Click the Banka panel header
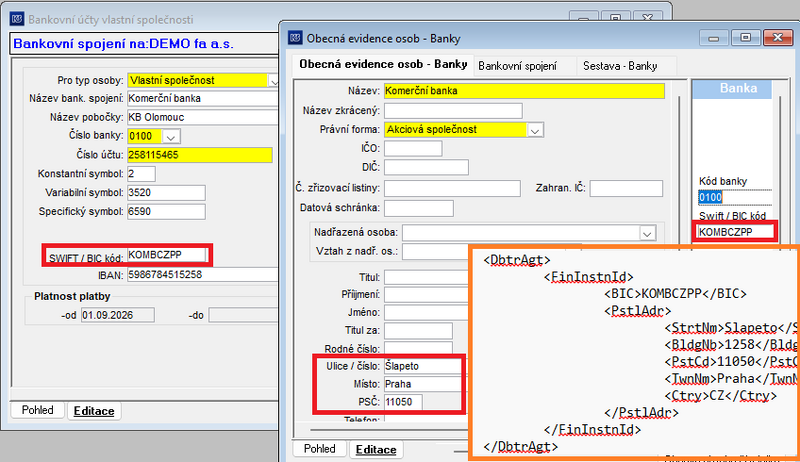Screen dimensions: 800x462 pyautogui.click(x=732, y=89)
